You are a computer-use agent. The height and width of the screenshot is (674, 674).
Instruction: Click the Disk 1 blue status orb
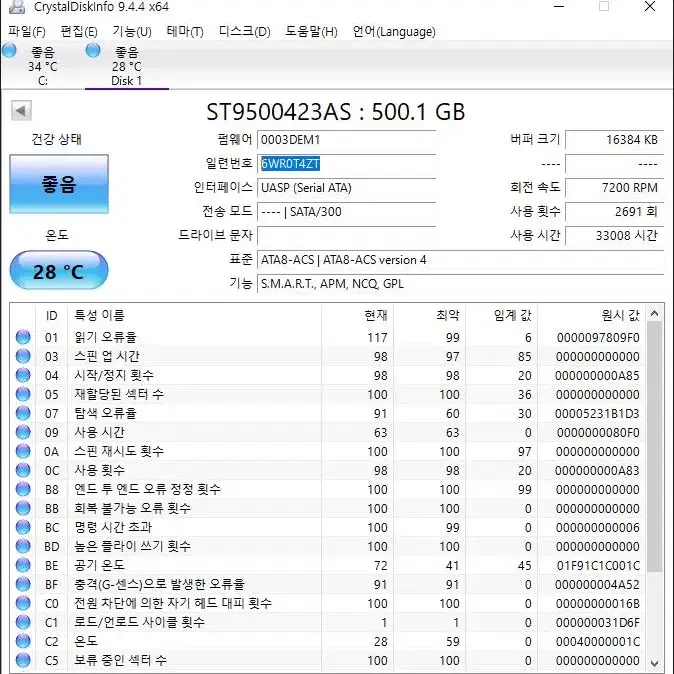(x=93, y=50)
